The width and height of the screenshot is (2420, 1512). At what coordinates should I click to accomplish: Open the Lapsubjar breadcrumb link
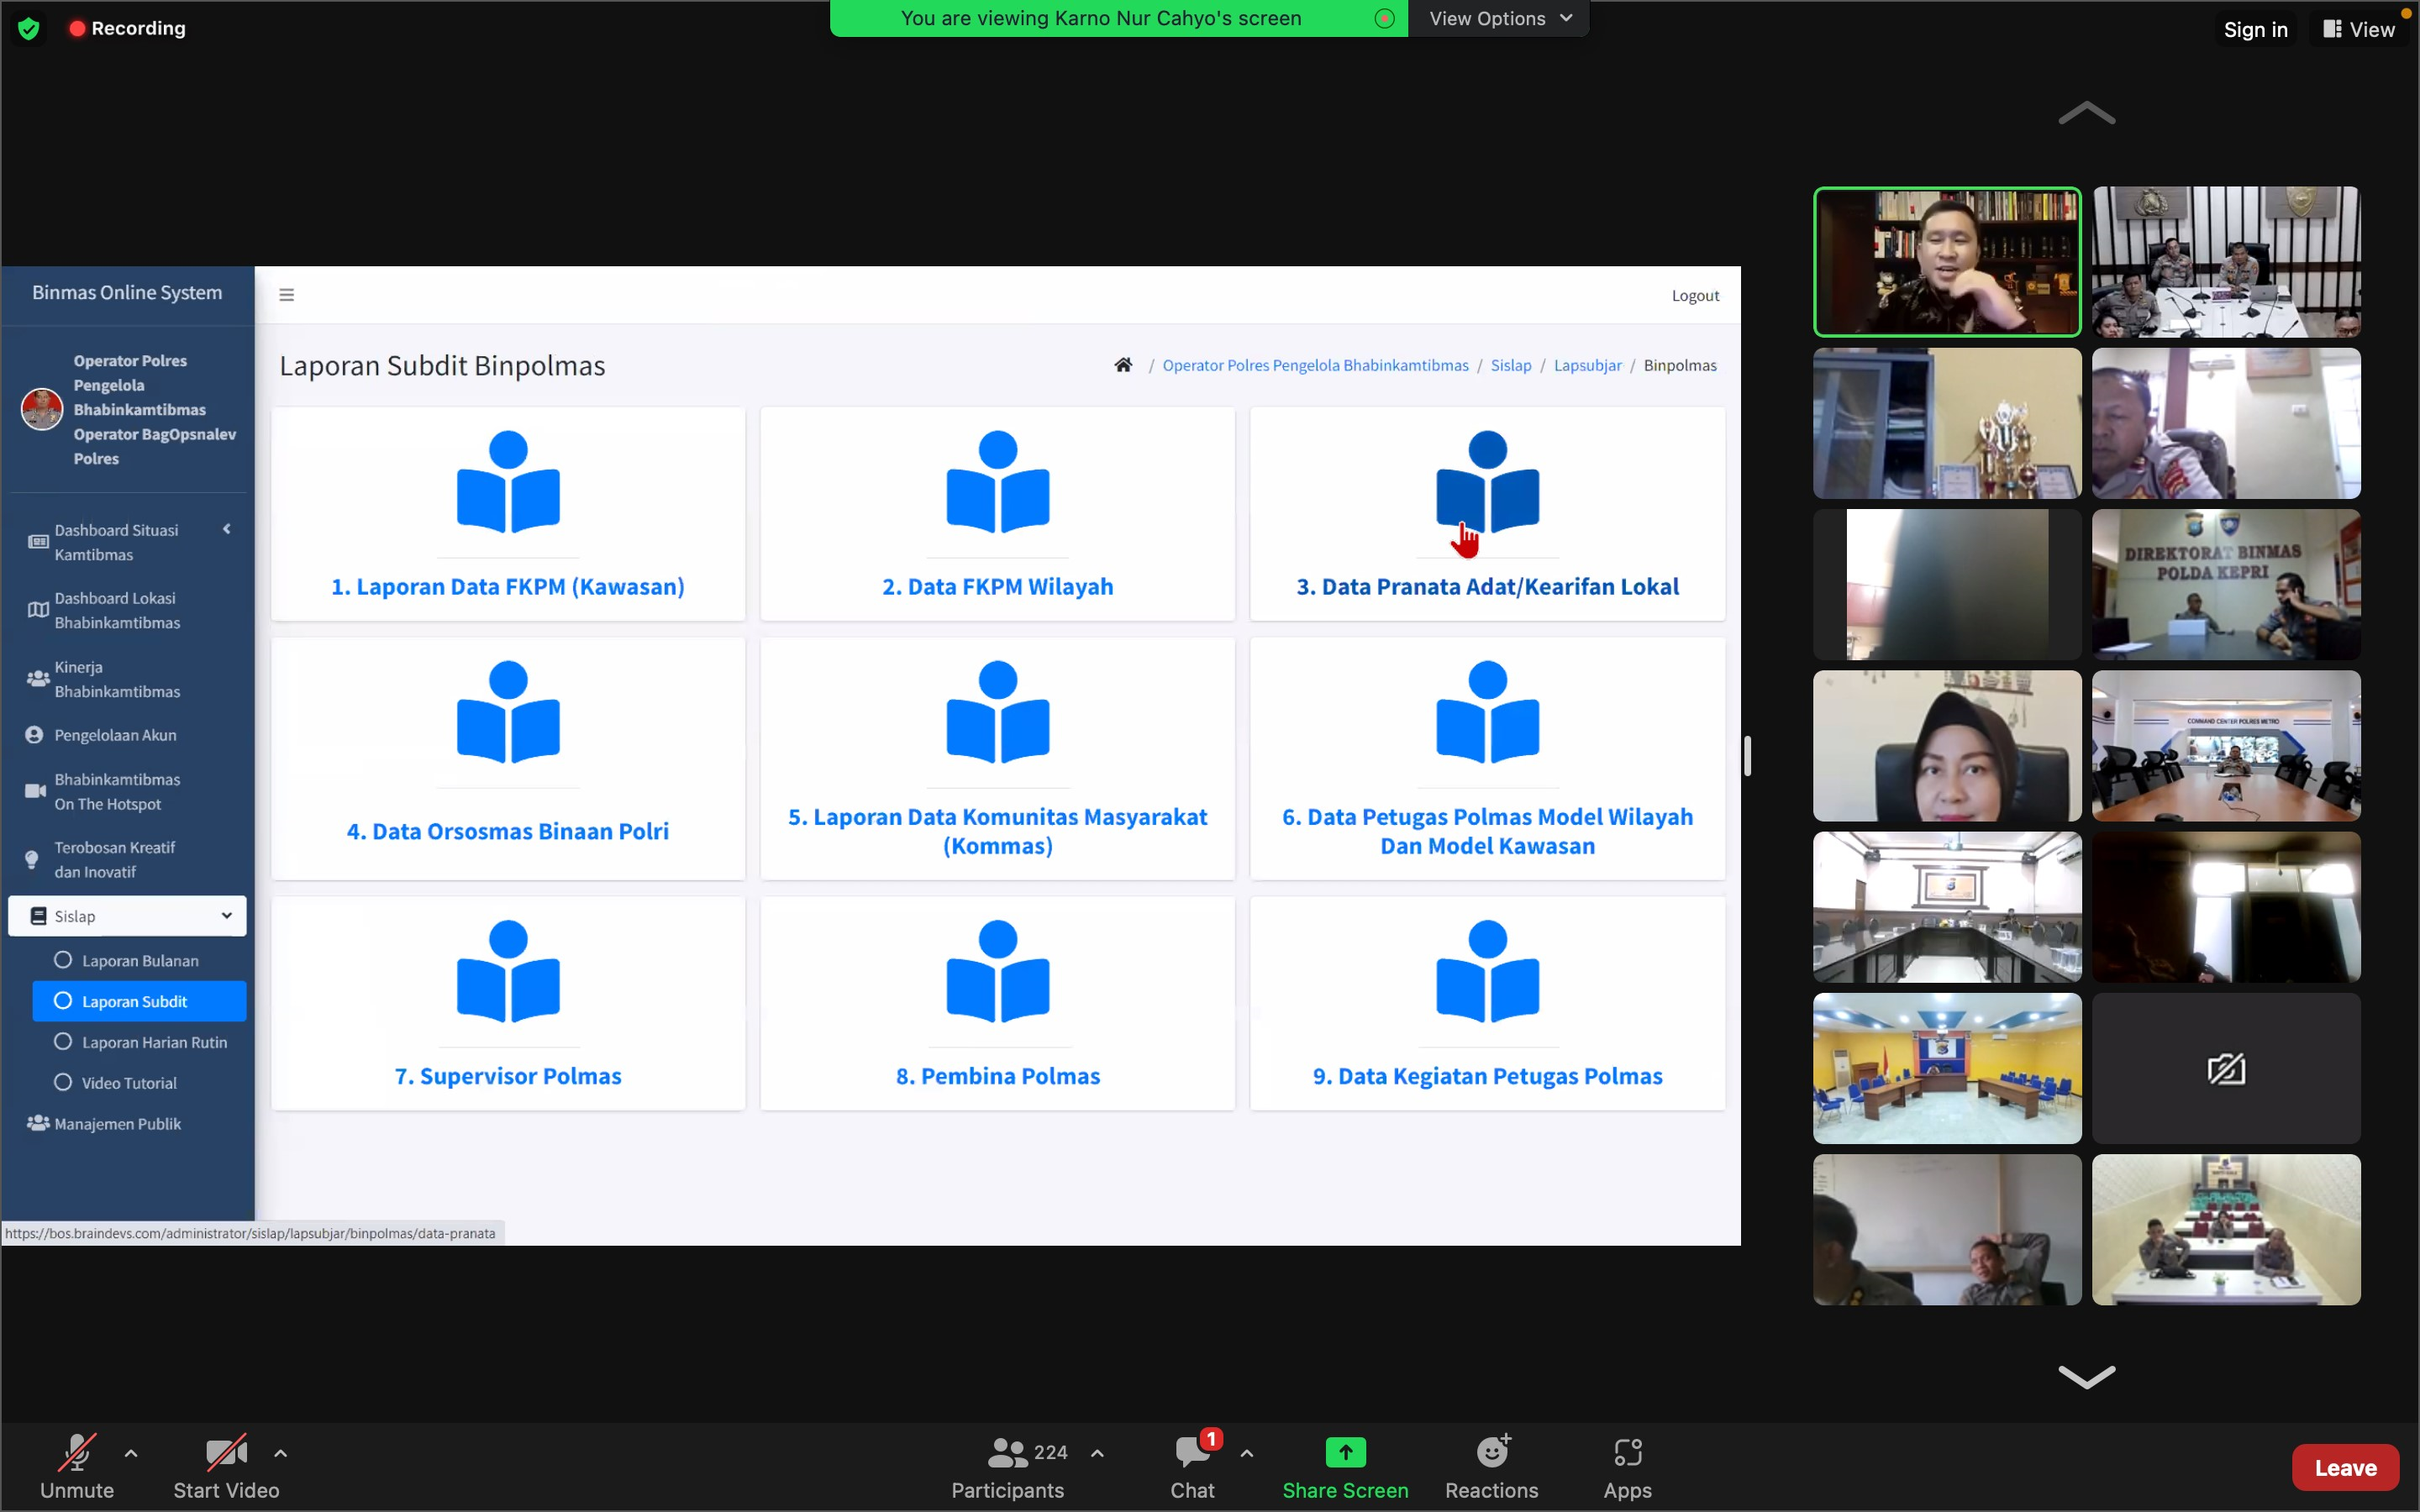pyautogui.click(x=1587, y=365)
